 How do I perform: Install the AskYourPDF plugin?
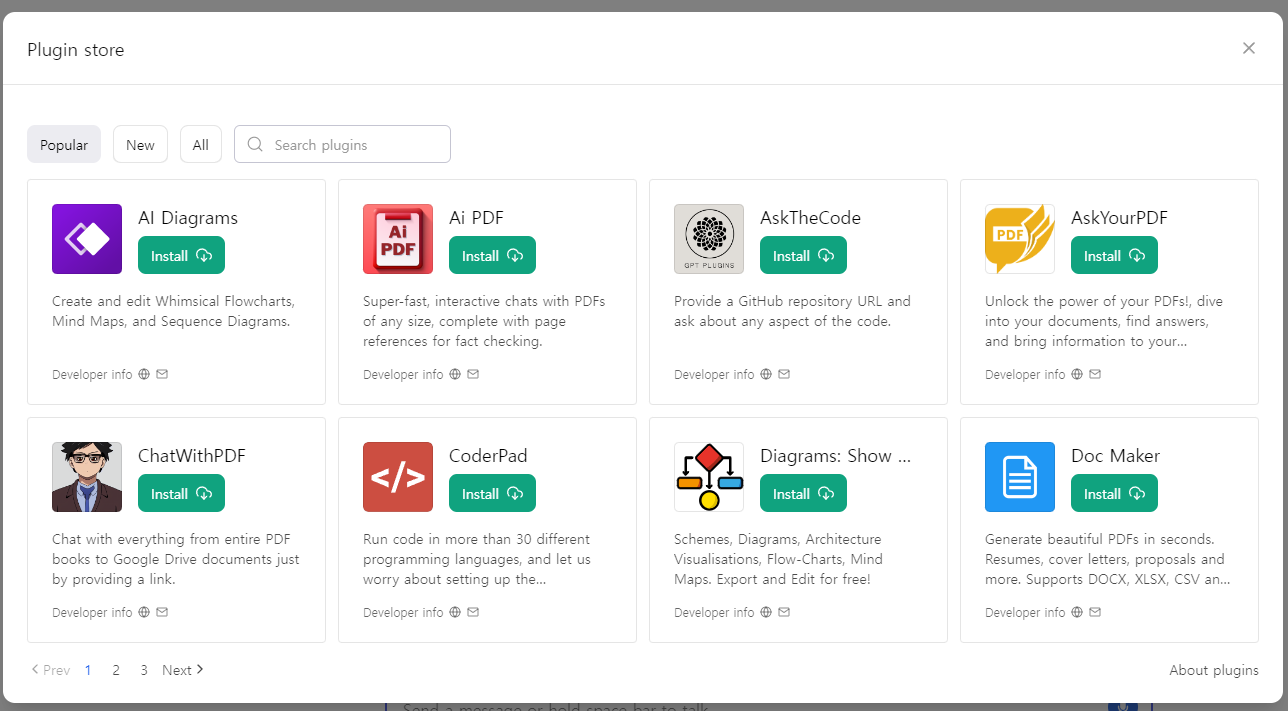coord(1114,255)
